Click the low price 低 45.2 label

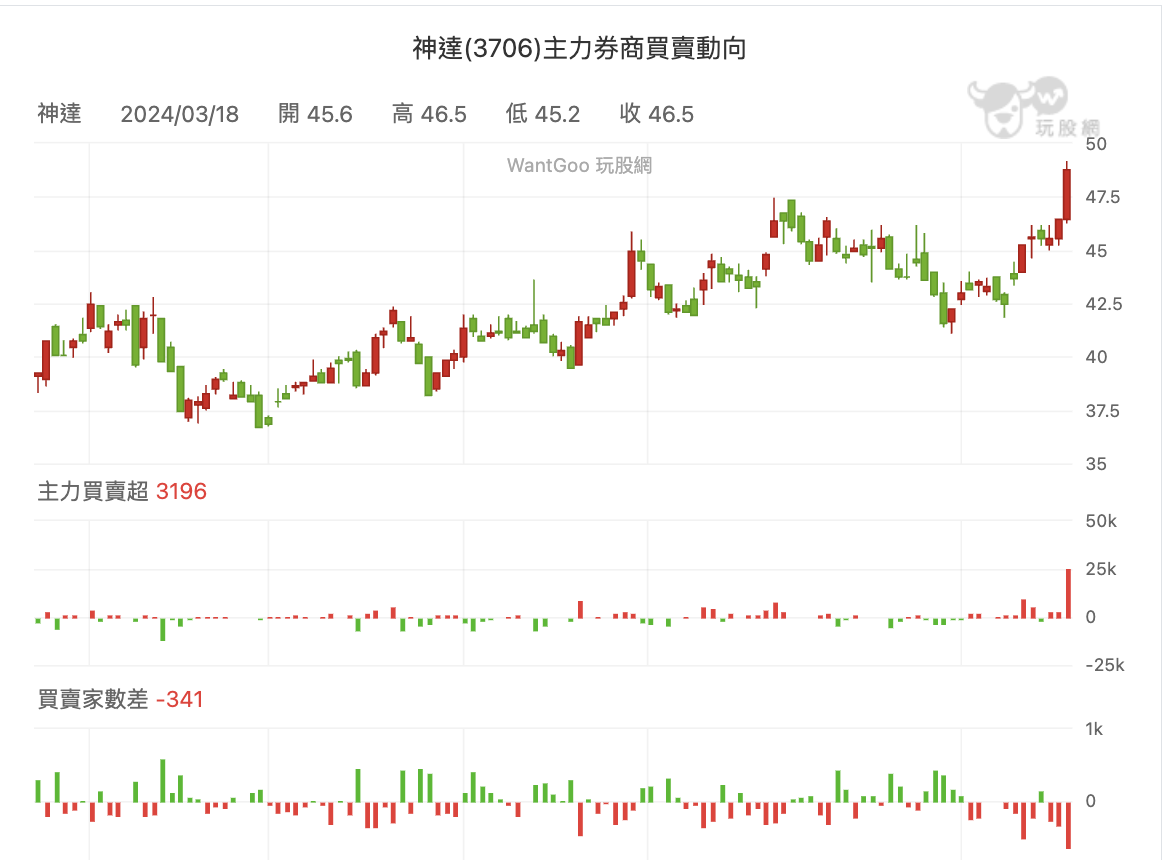click(x=543, y=114)
